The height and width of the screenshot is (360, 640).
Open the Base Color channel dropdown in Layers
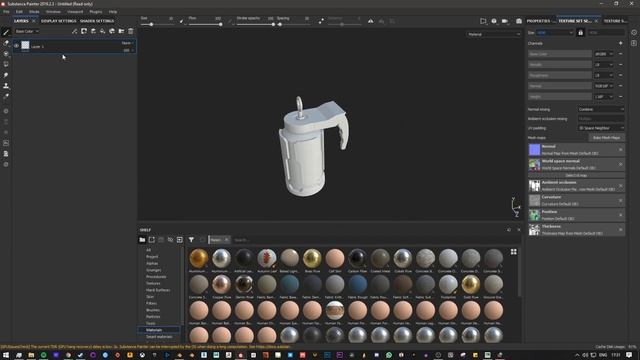point(27,31)
